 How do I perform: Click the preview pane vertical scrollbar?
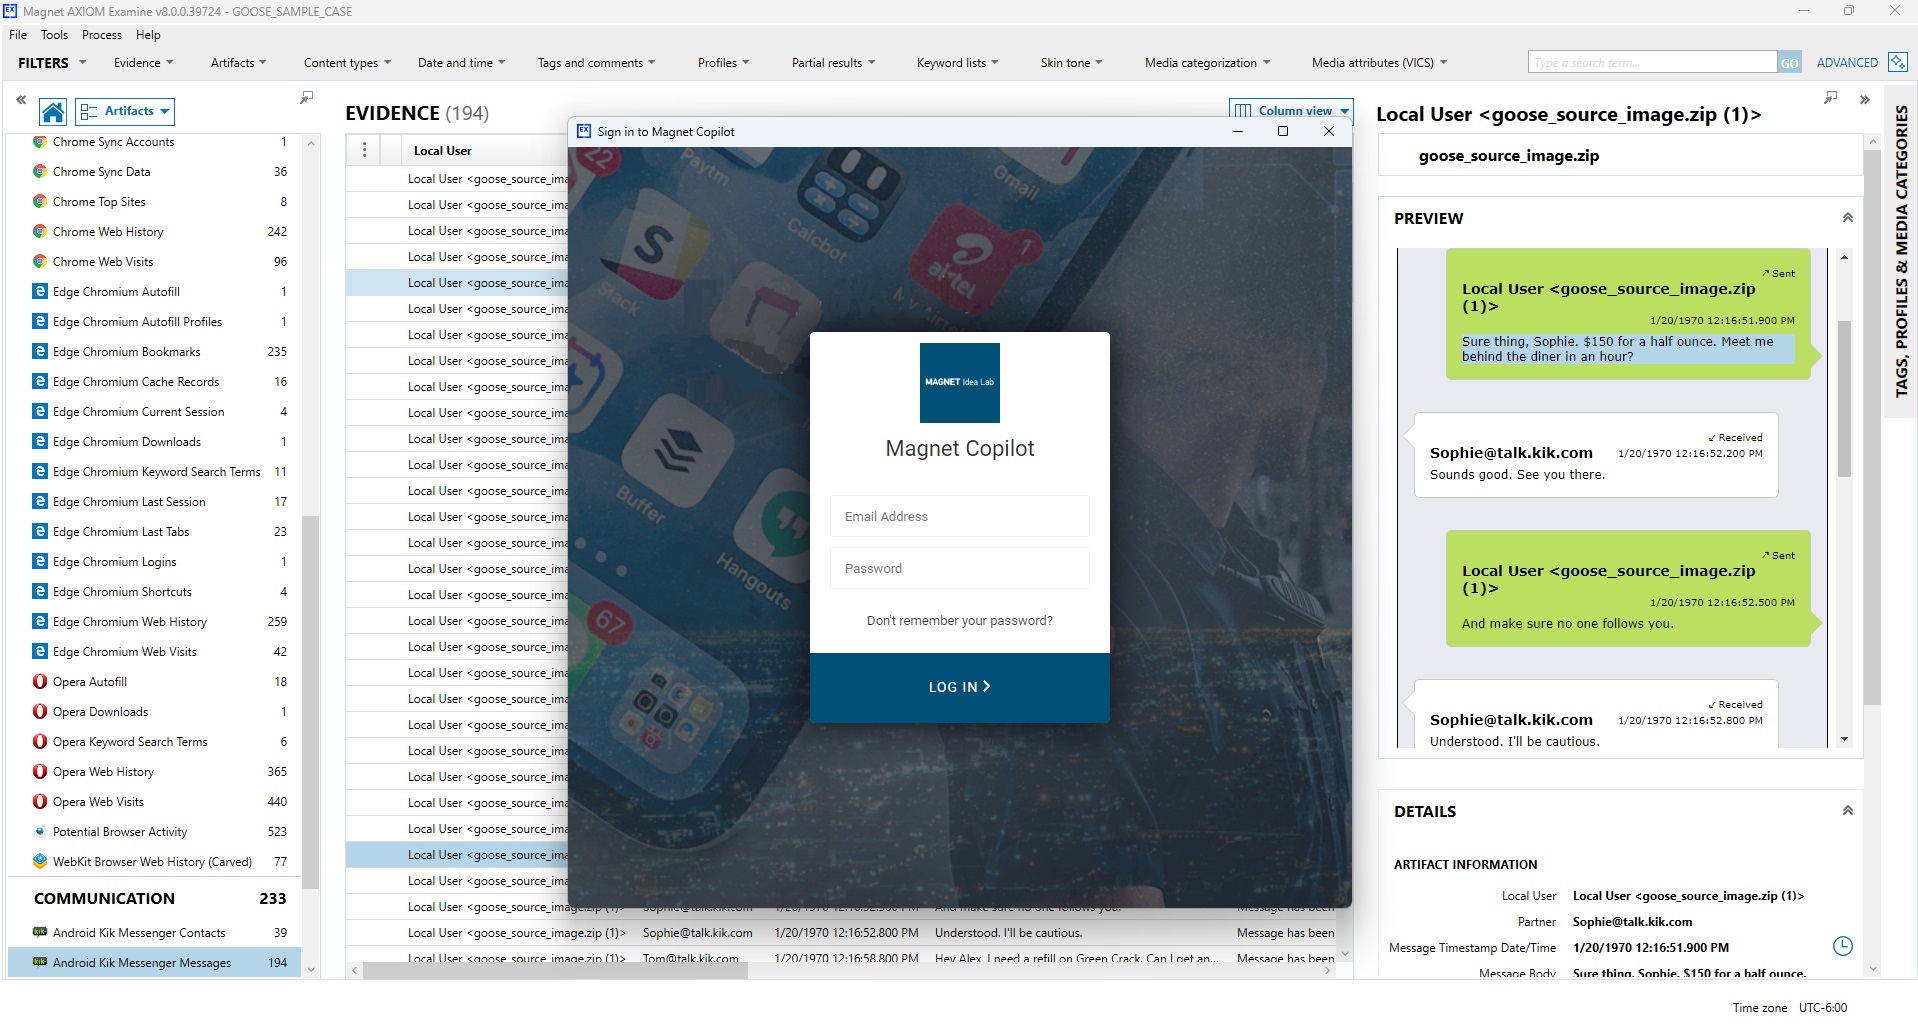[x=1844, y=400]
